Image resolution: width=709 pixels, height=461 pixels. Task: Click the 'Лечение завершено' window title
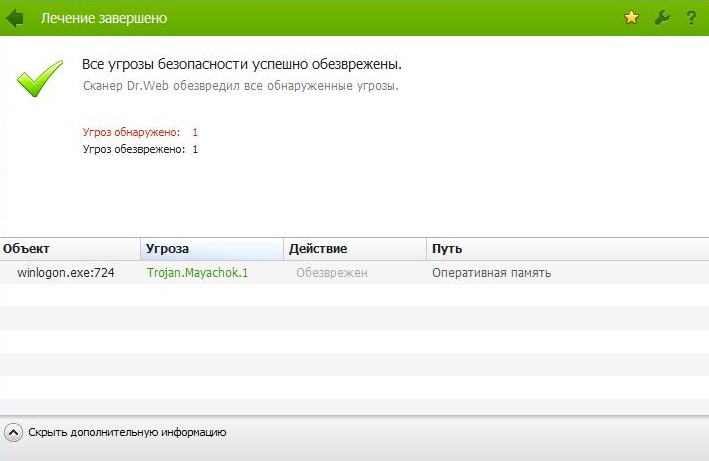click(x=103, y=18)
